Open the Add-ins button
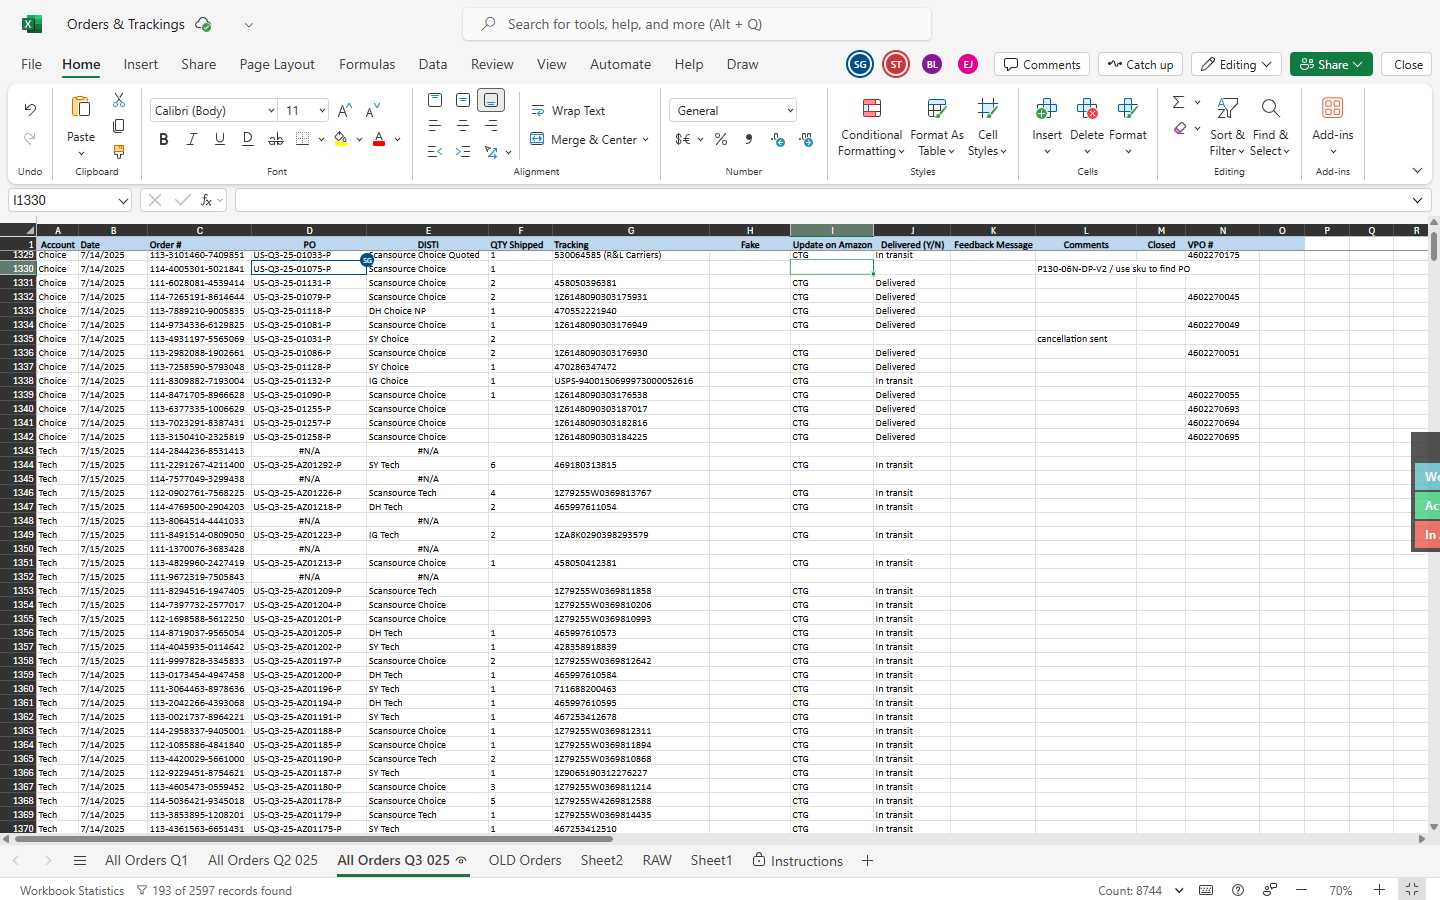 click(x=1333, y=127)
